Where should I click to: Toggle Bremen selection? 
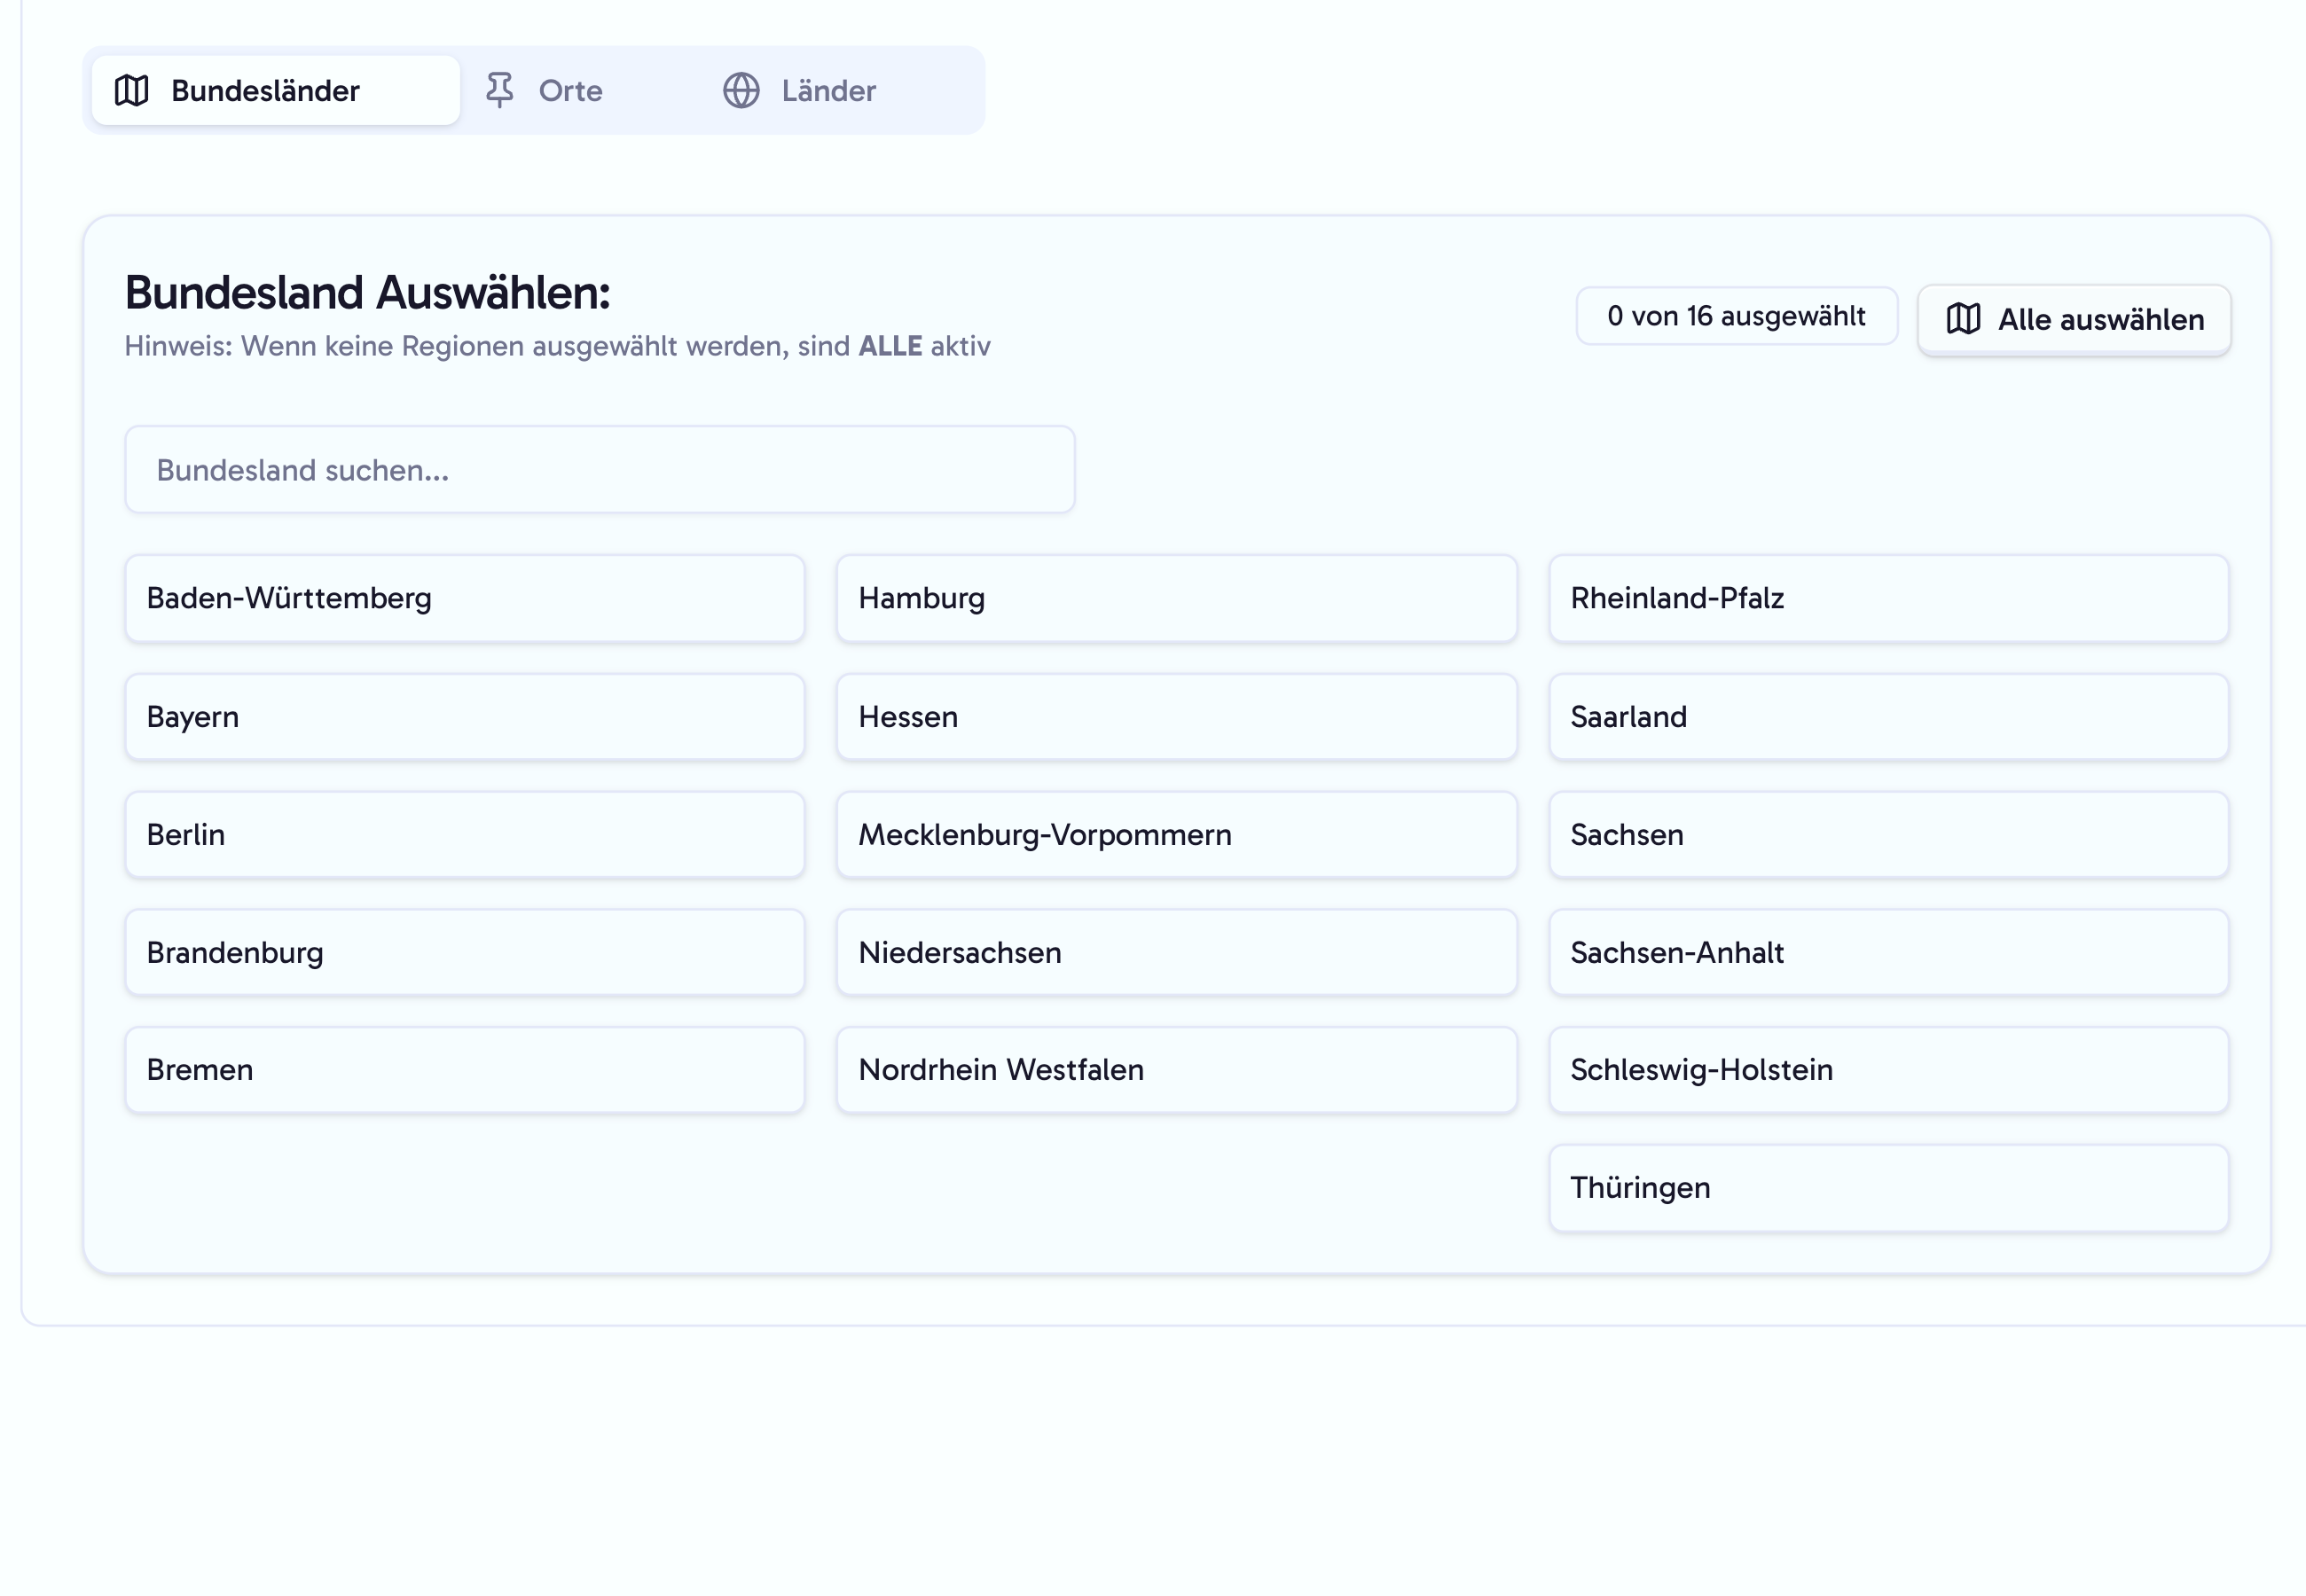click(465, 1070)
